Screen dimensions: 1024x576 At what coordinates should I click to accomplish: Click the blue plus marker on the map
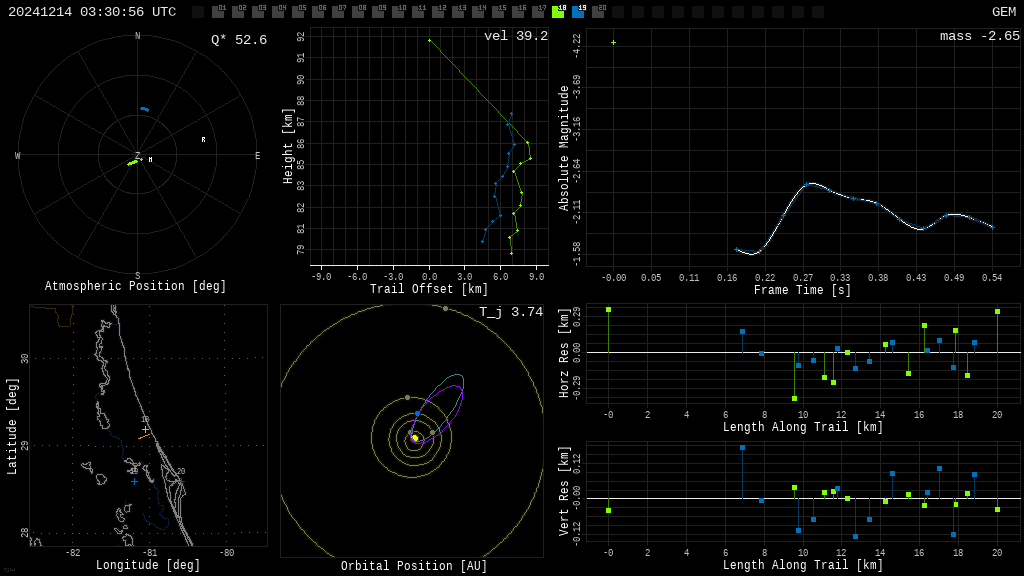pyautogui.click(x=134, y=482)
